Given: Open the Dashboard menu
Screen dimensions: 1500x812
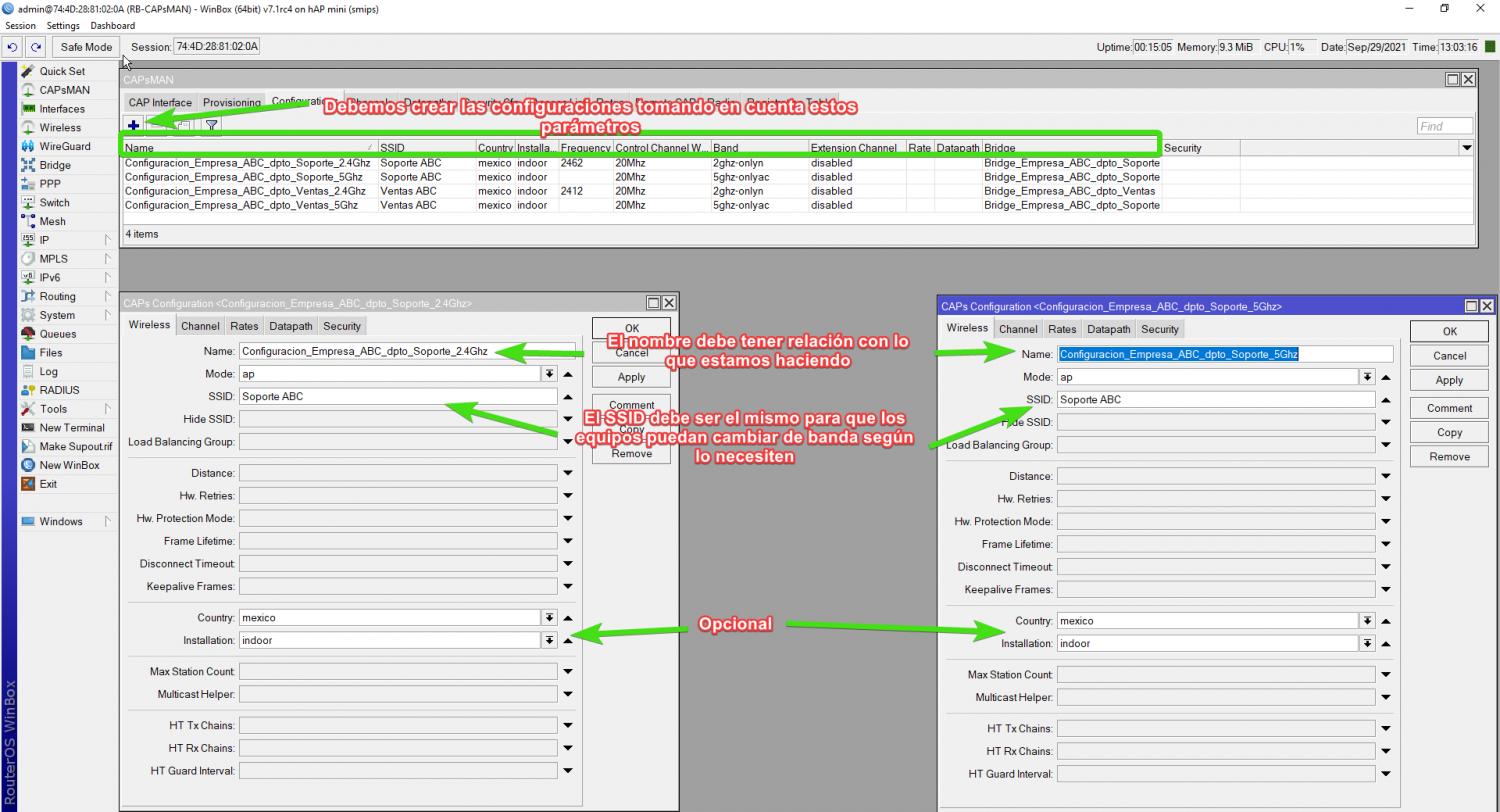Looking at the screenshot, I should 112,25.
